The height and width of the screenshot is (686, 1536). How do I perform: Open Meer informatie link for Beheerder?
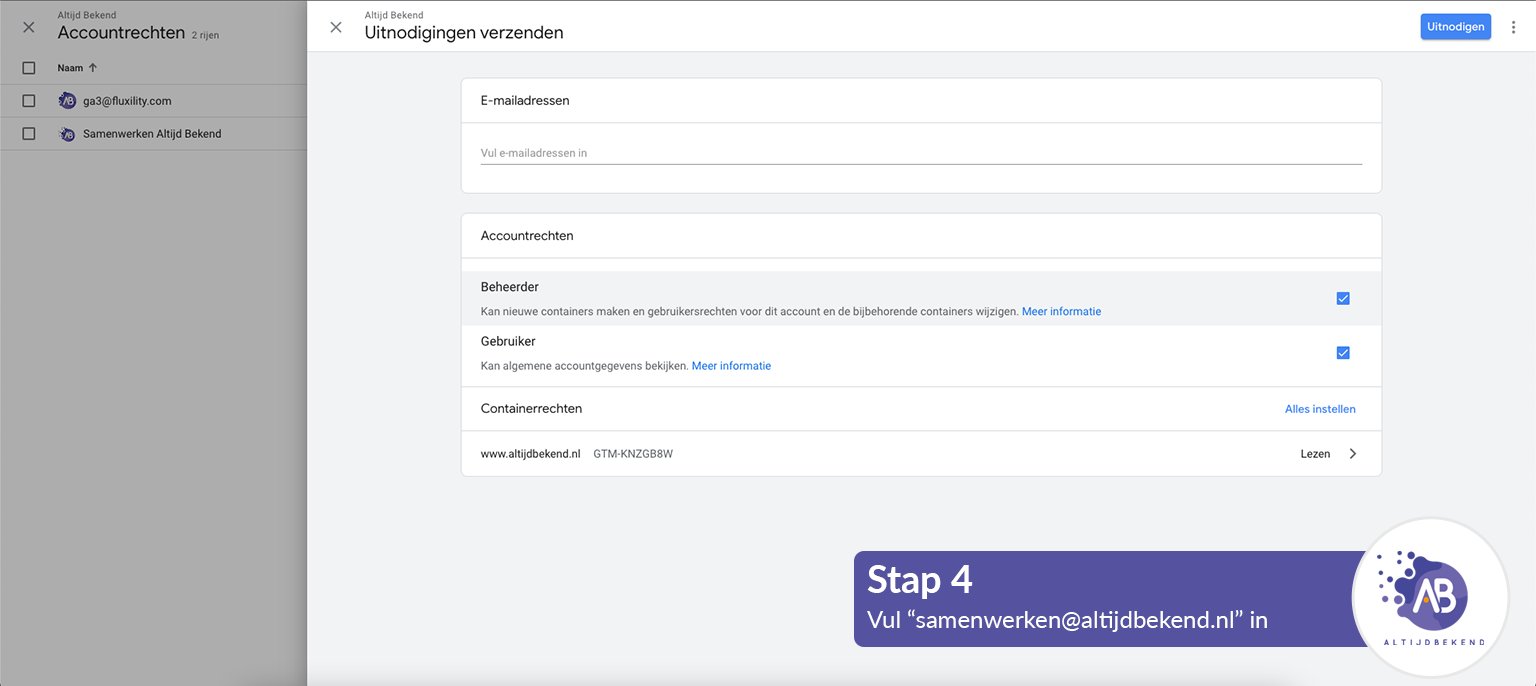point(1061,312)
